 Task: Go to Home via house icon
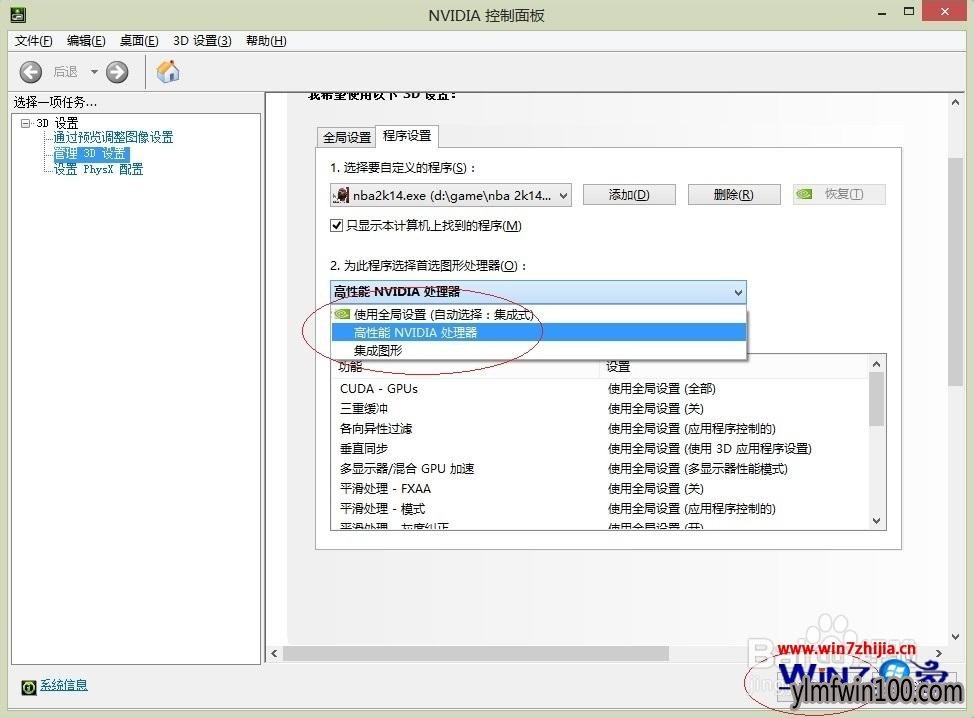(x=168, y=71)
